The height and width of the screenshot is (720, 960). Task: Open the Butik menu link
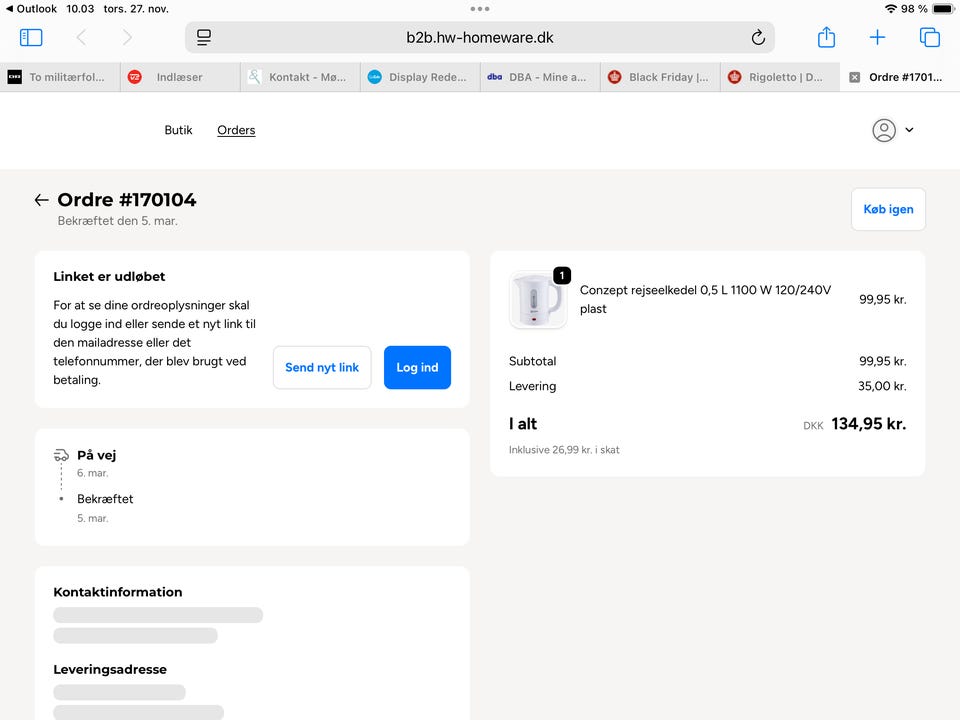pyautogui.click(x=178, y=130)
